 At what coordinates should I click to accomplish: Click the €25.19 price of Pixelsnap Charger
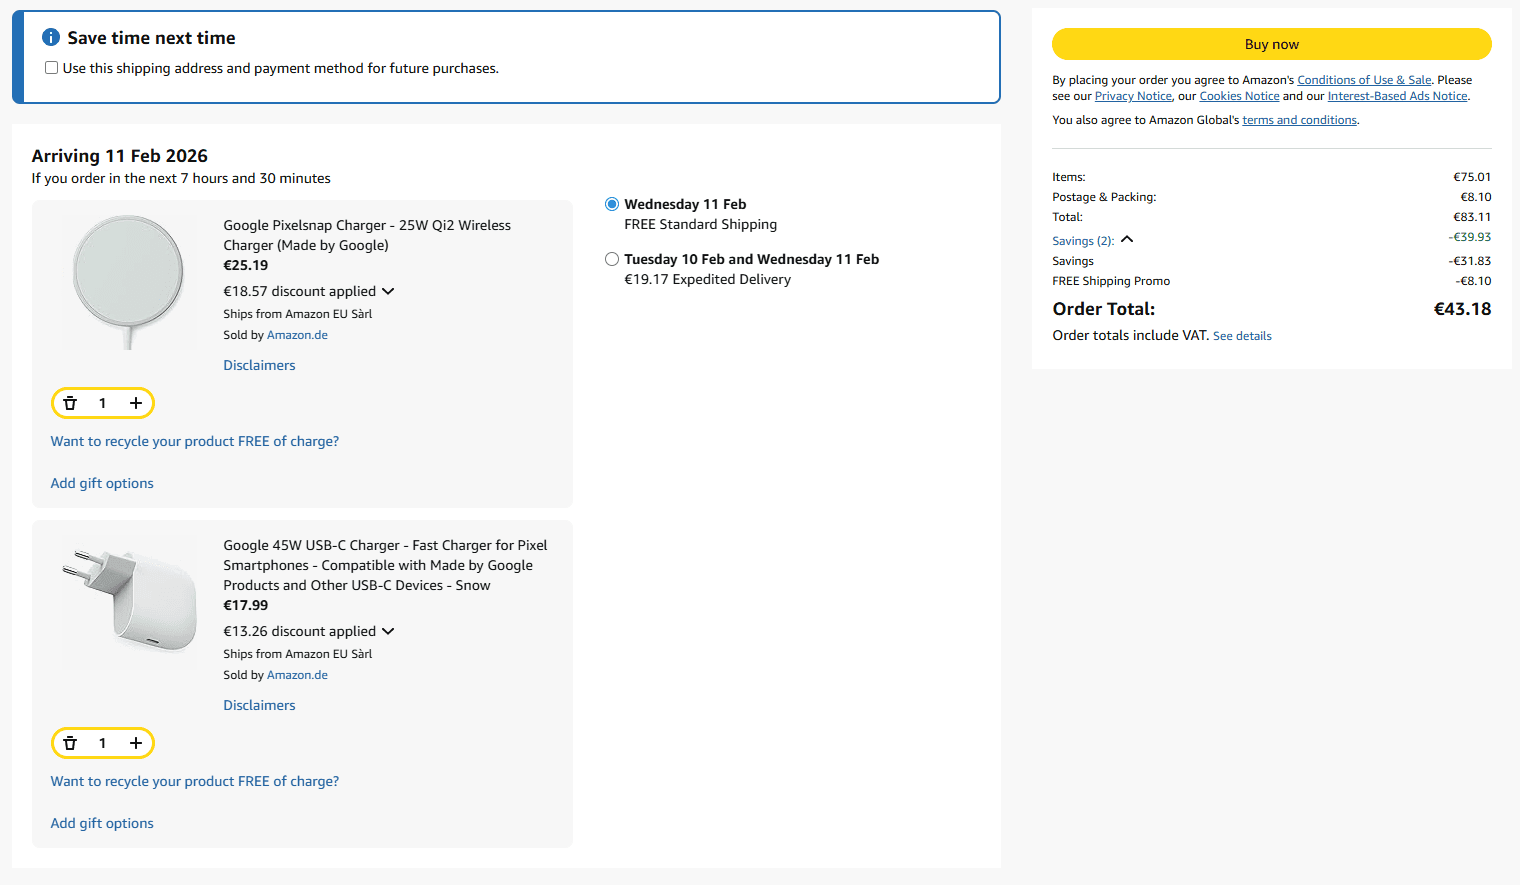point(246,265)
